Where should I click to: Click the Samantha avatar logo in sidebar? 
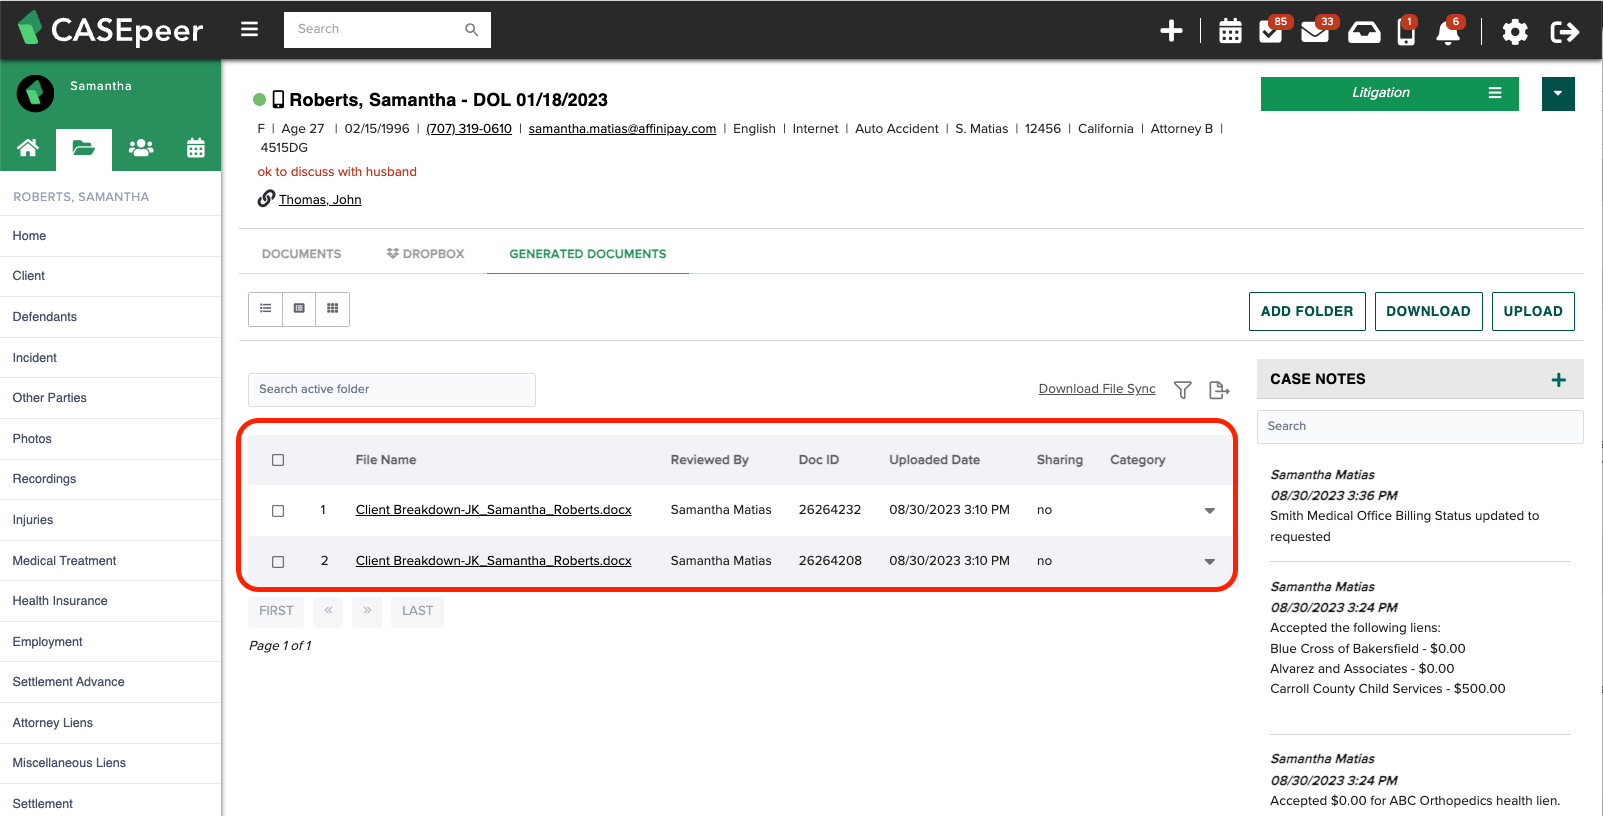pyautogui.click(x=35, y=94)
